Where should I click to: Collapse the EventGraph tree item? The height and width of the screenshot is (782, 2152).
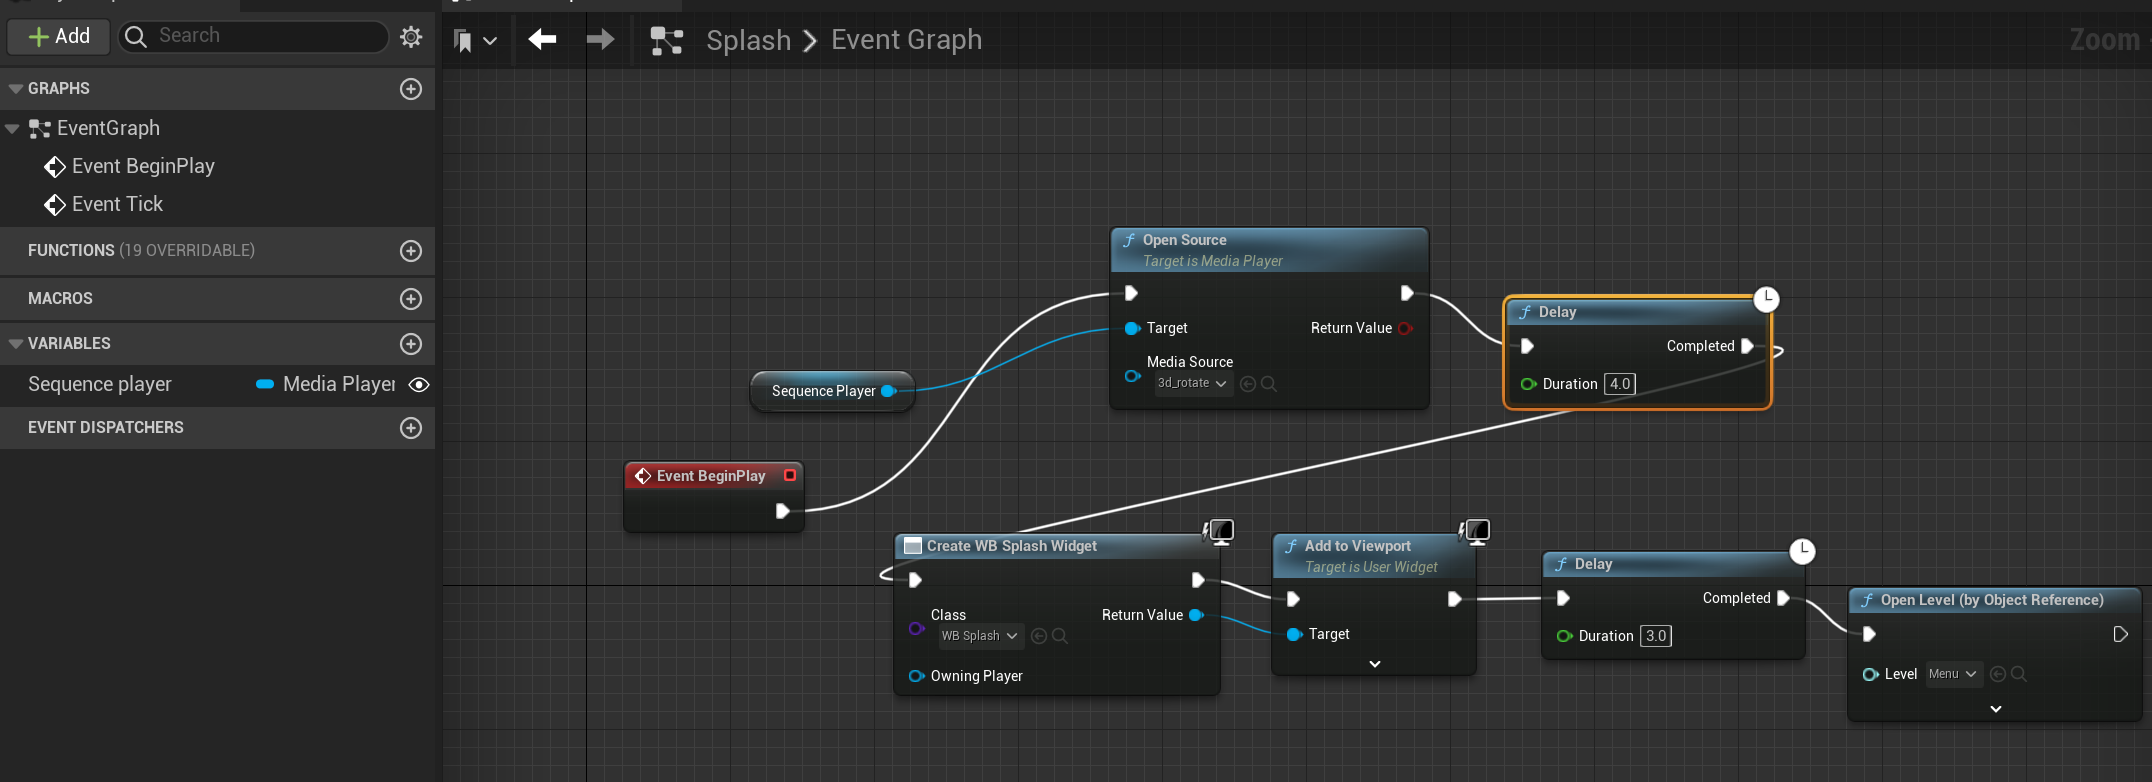pyautogui.click(x=13, y=129)
